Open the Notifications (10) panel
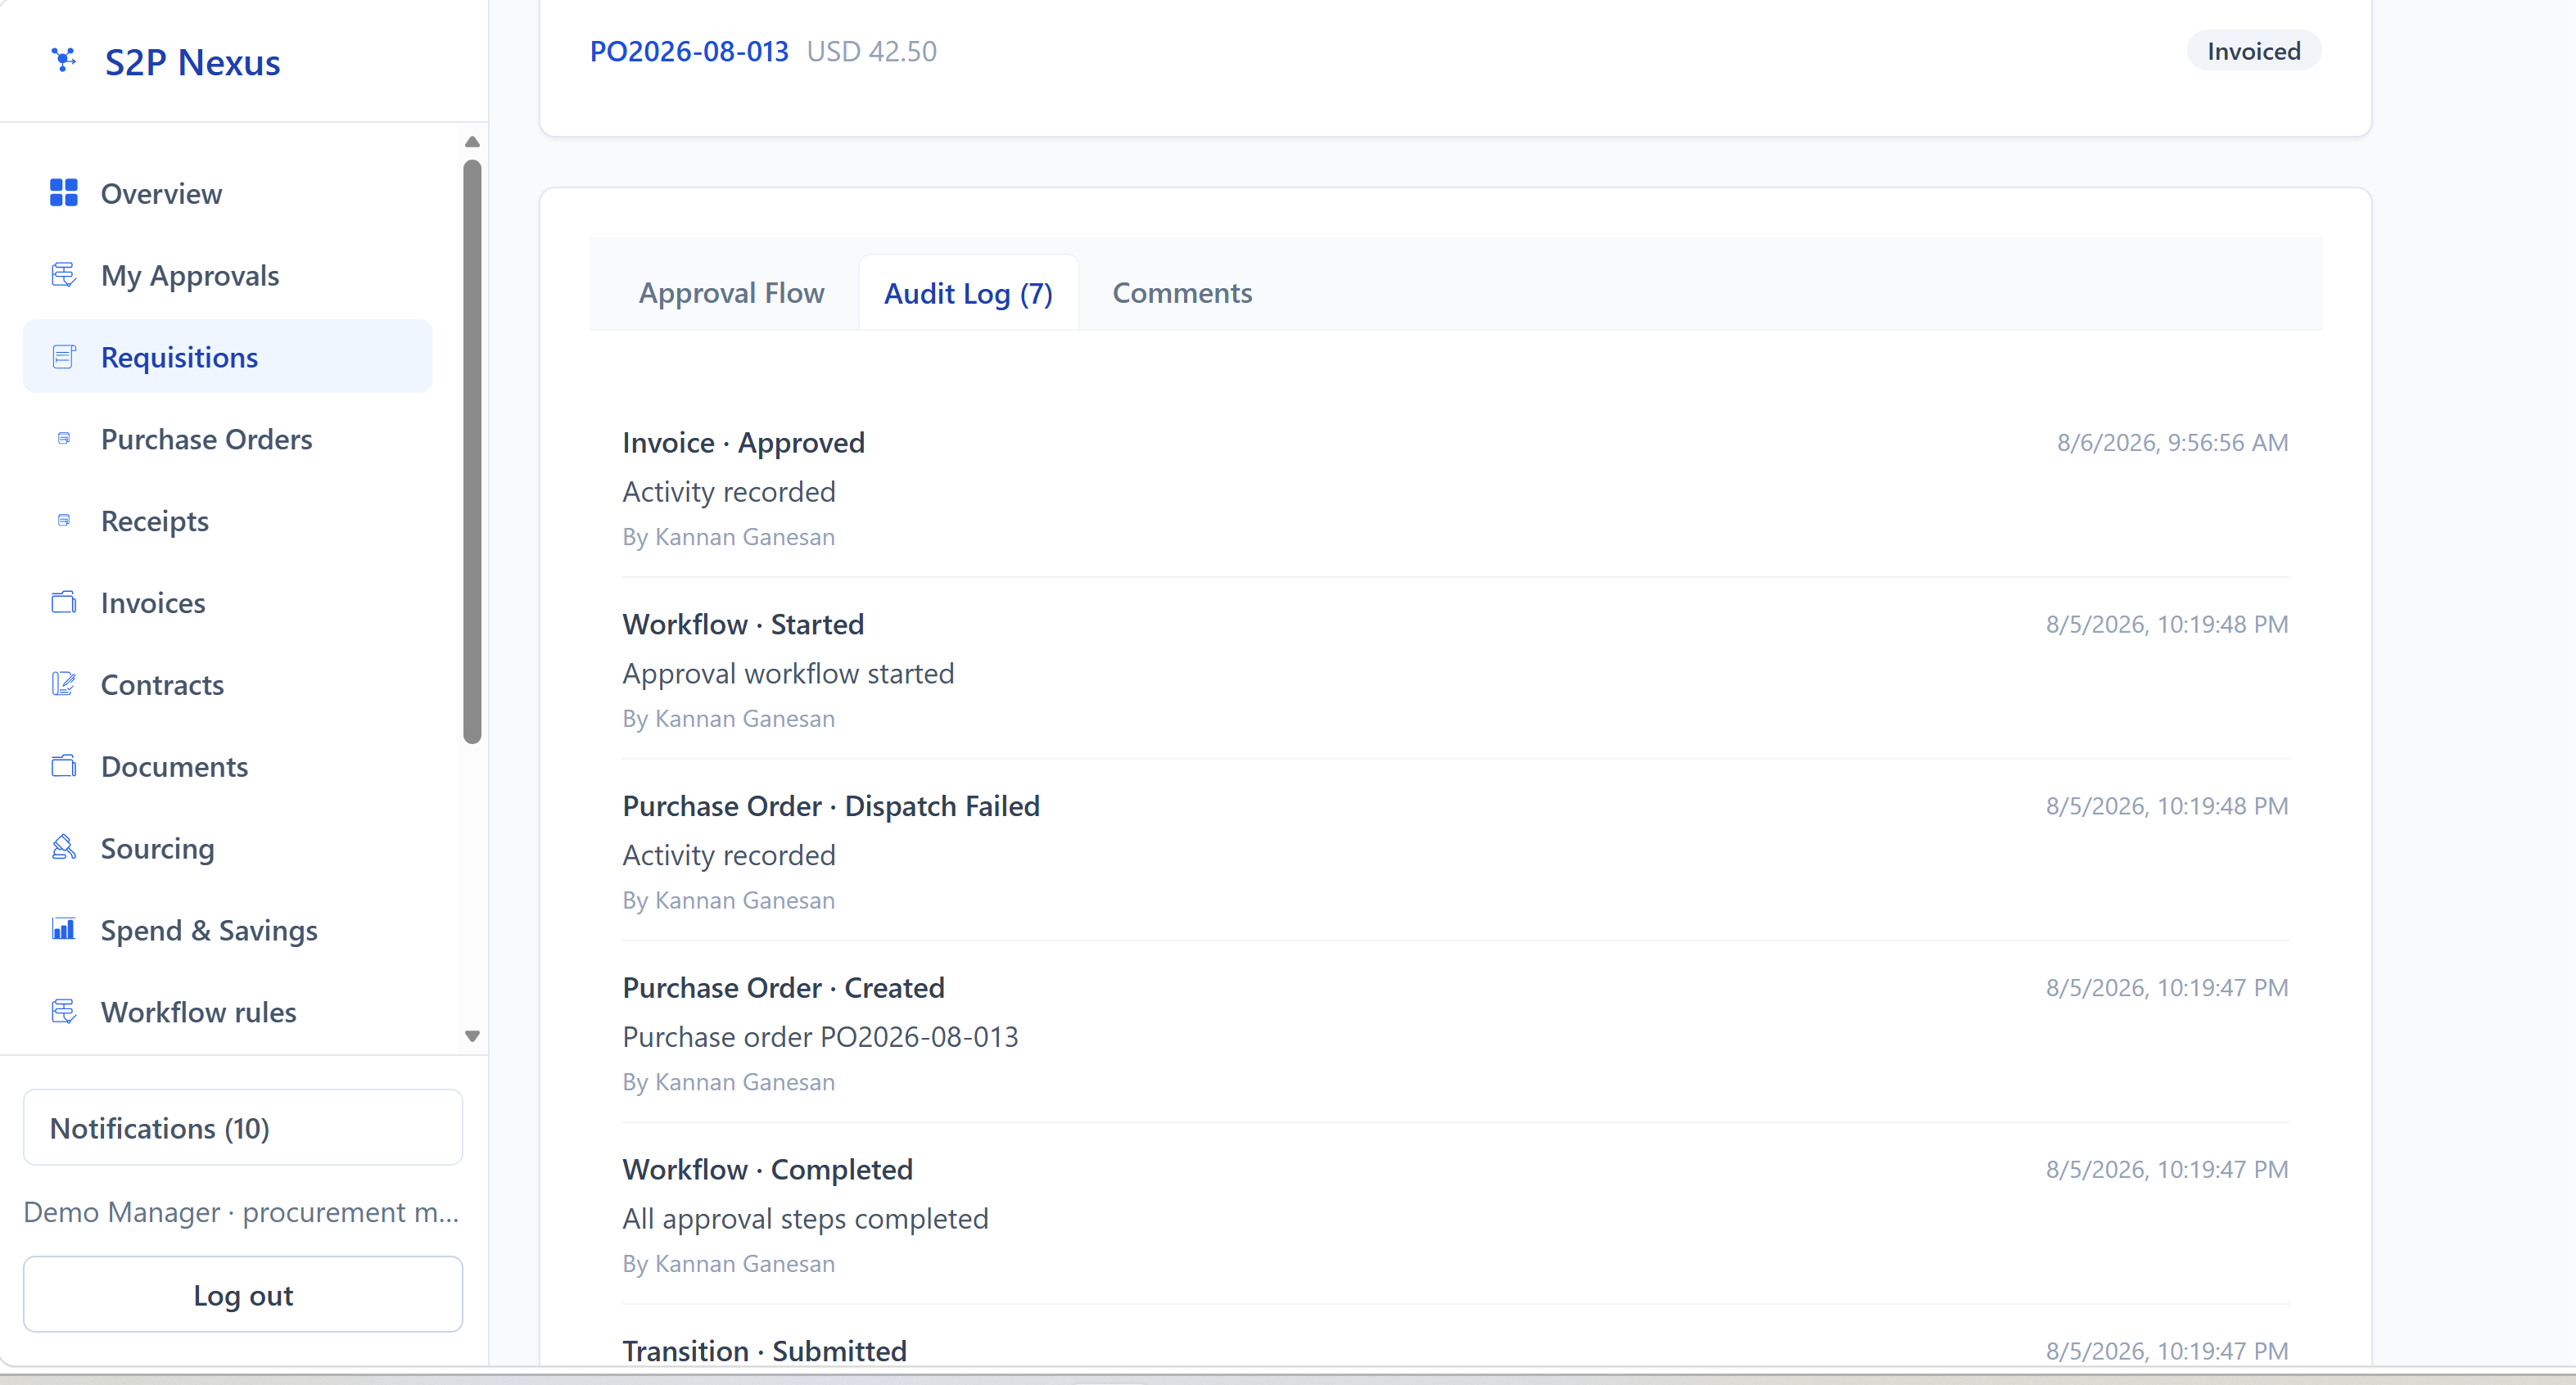Image resolution: width=2576 pixels, height=1385 pixels. tap(243, 1128)
